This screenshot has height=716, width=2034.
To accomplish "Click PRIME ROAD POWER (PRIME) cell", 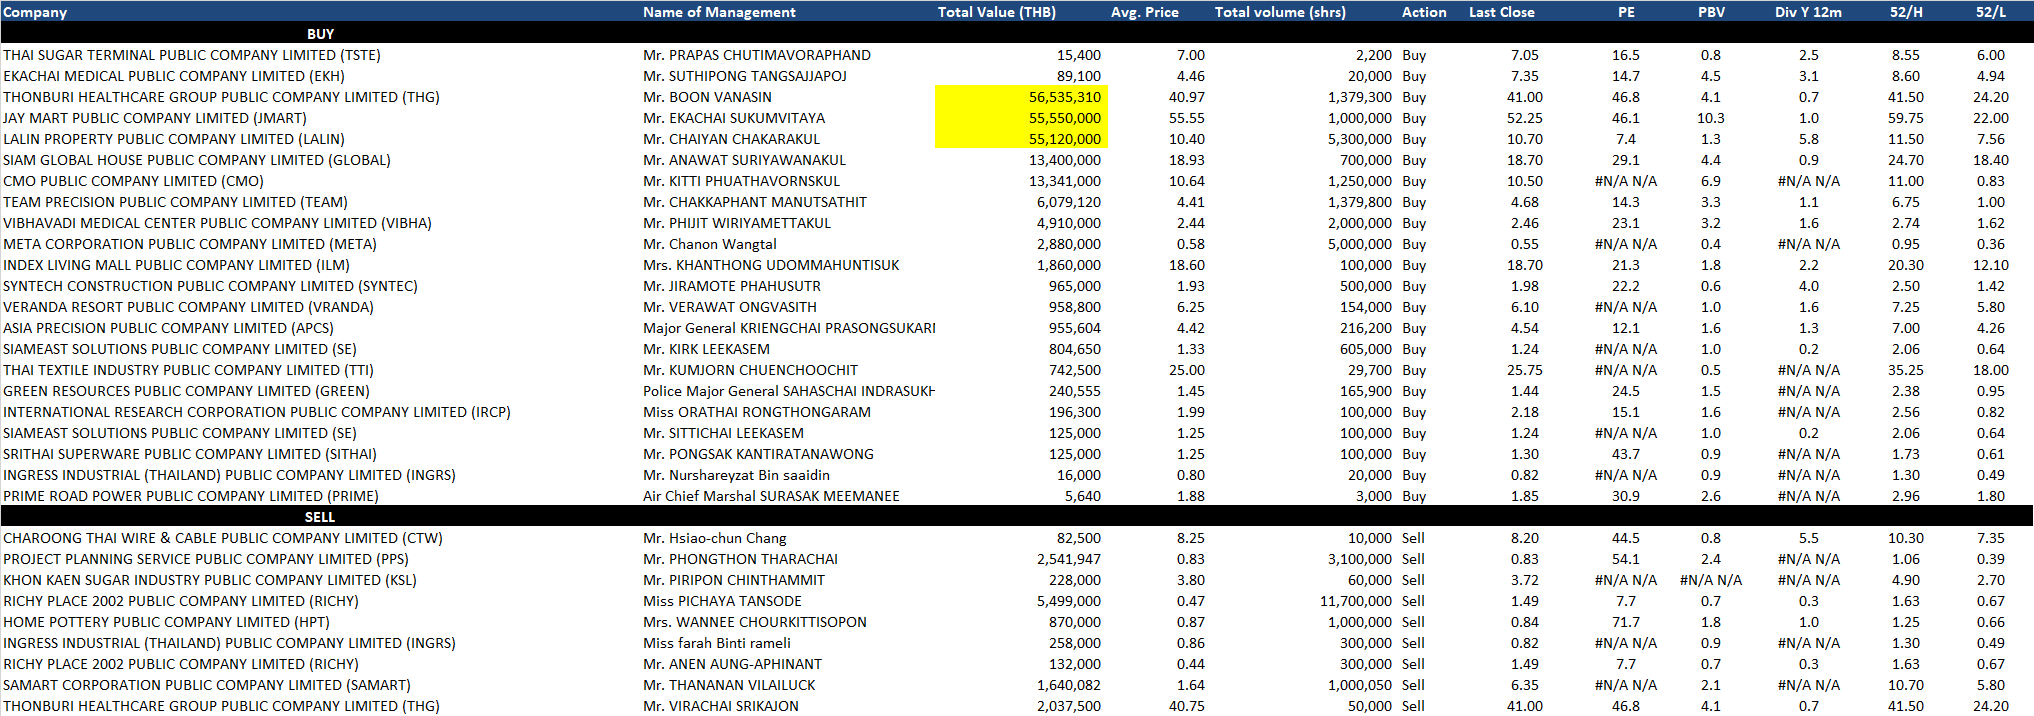I will click(x=191, y=496).
